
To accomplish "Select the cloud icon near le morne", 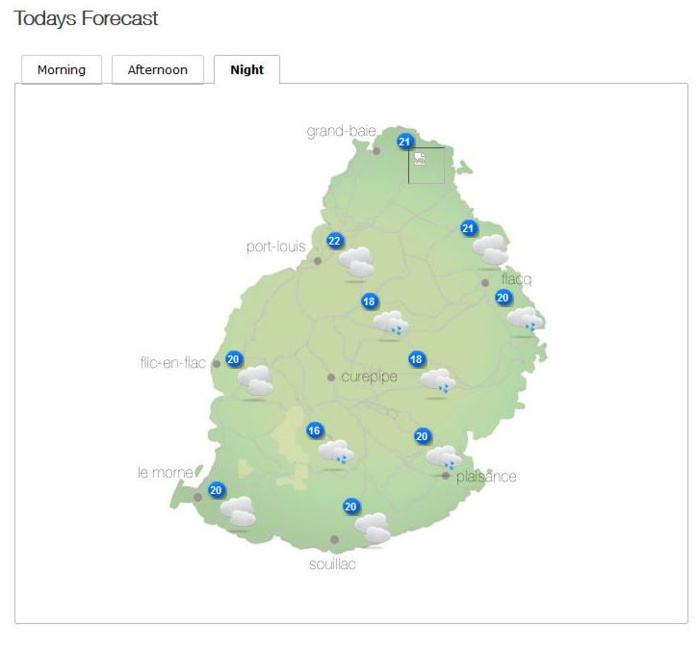I will tap(238, 512).
